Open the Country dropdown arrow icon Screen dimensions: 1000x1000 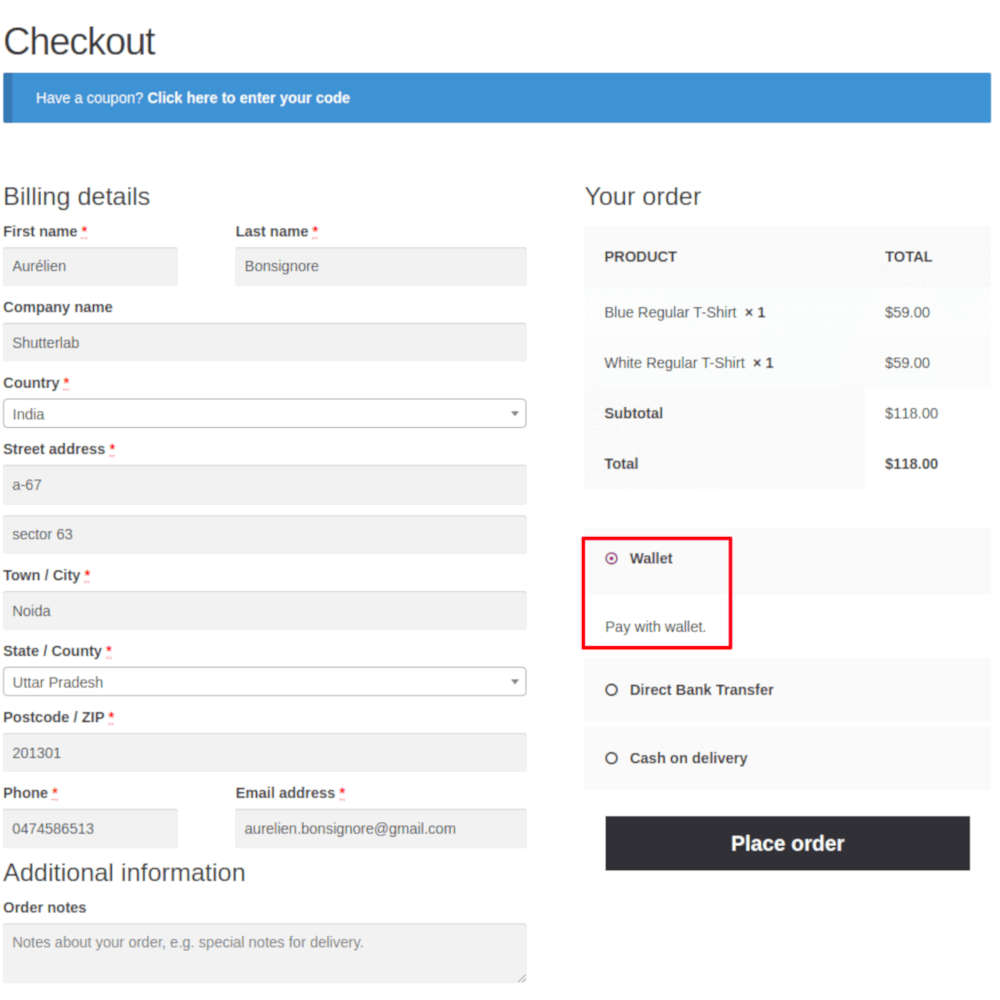515,413
